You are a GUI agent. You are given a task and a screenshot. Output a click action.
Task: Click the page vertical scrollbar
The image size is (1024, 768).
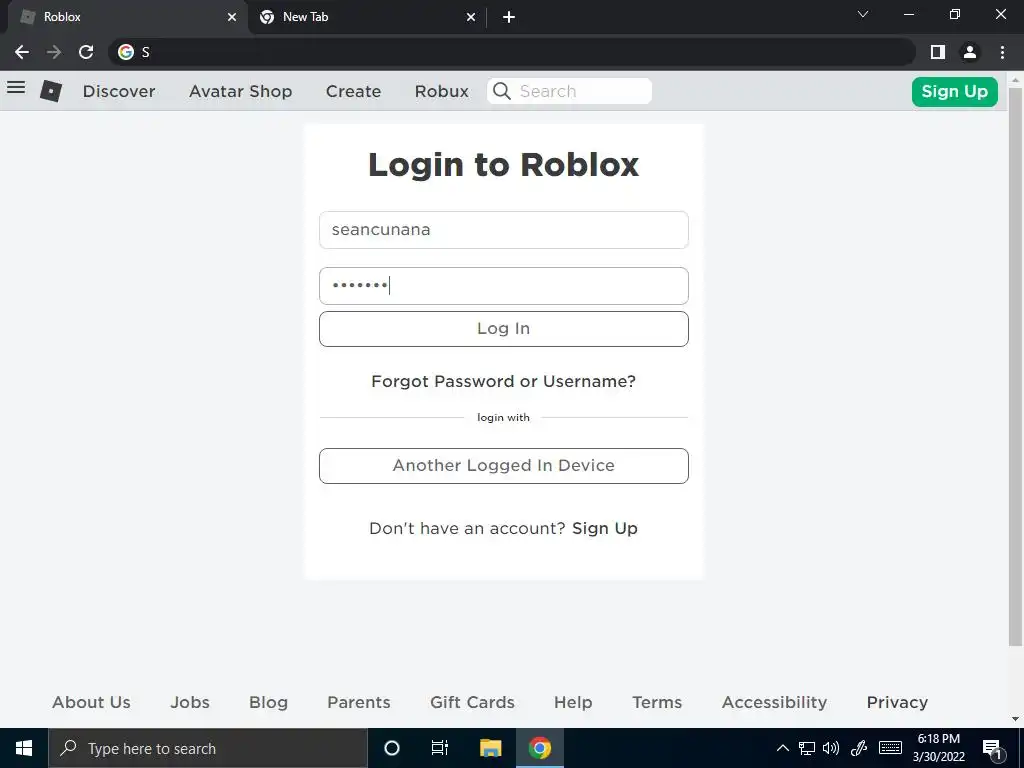pyautogui.click(x=1015, y=366)
